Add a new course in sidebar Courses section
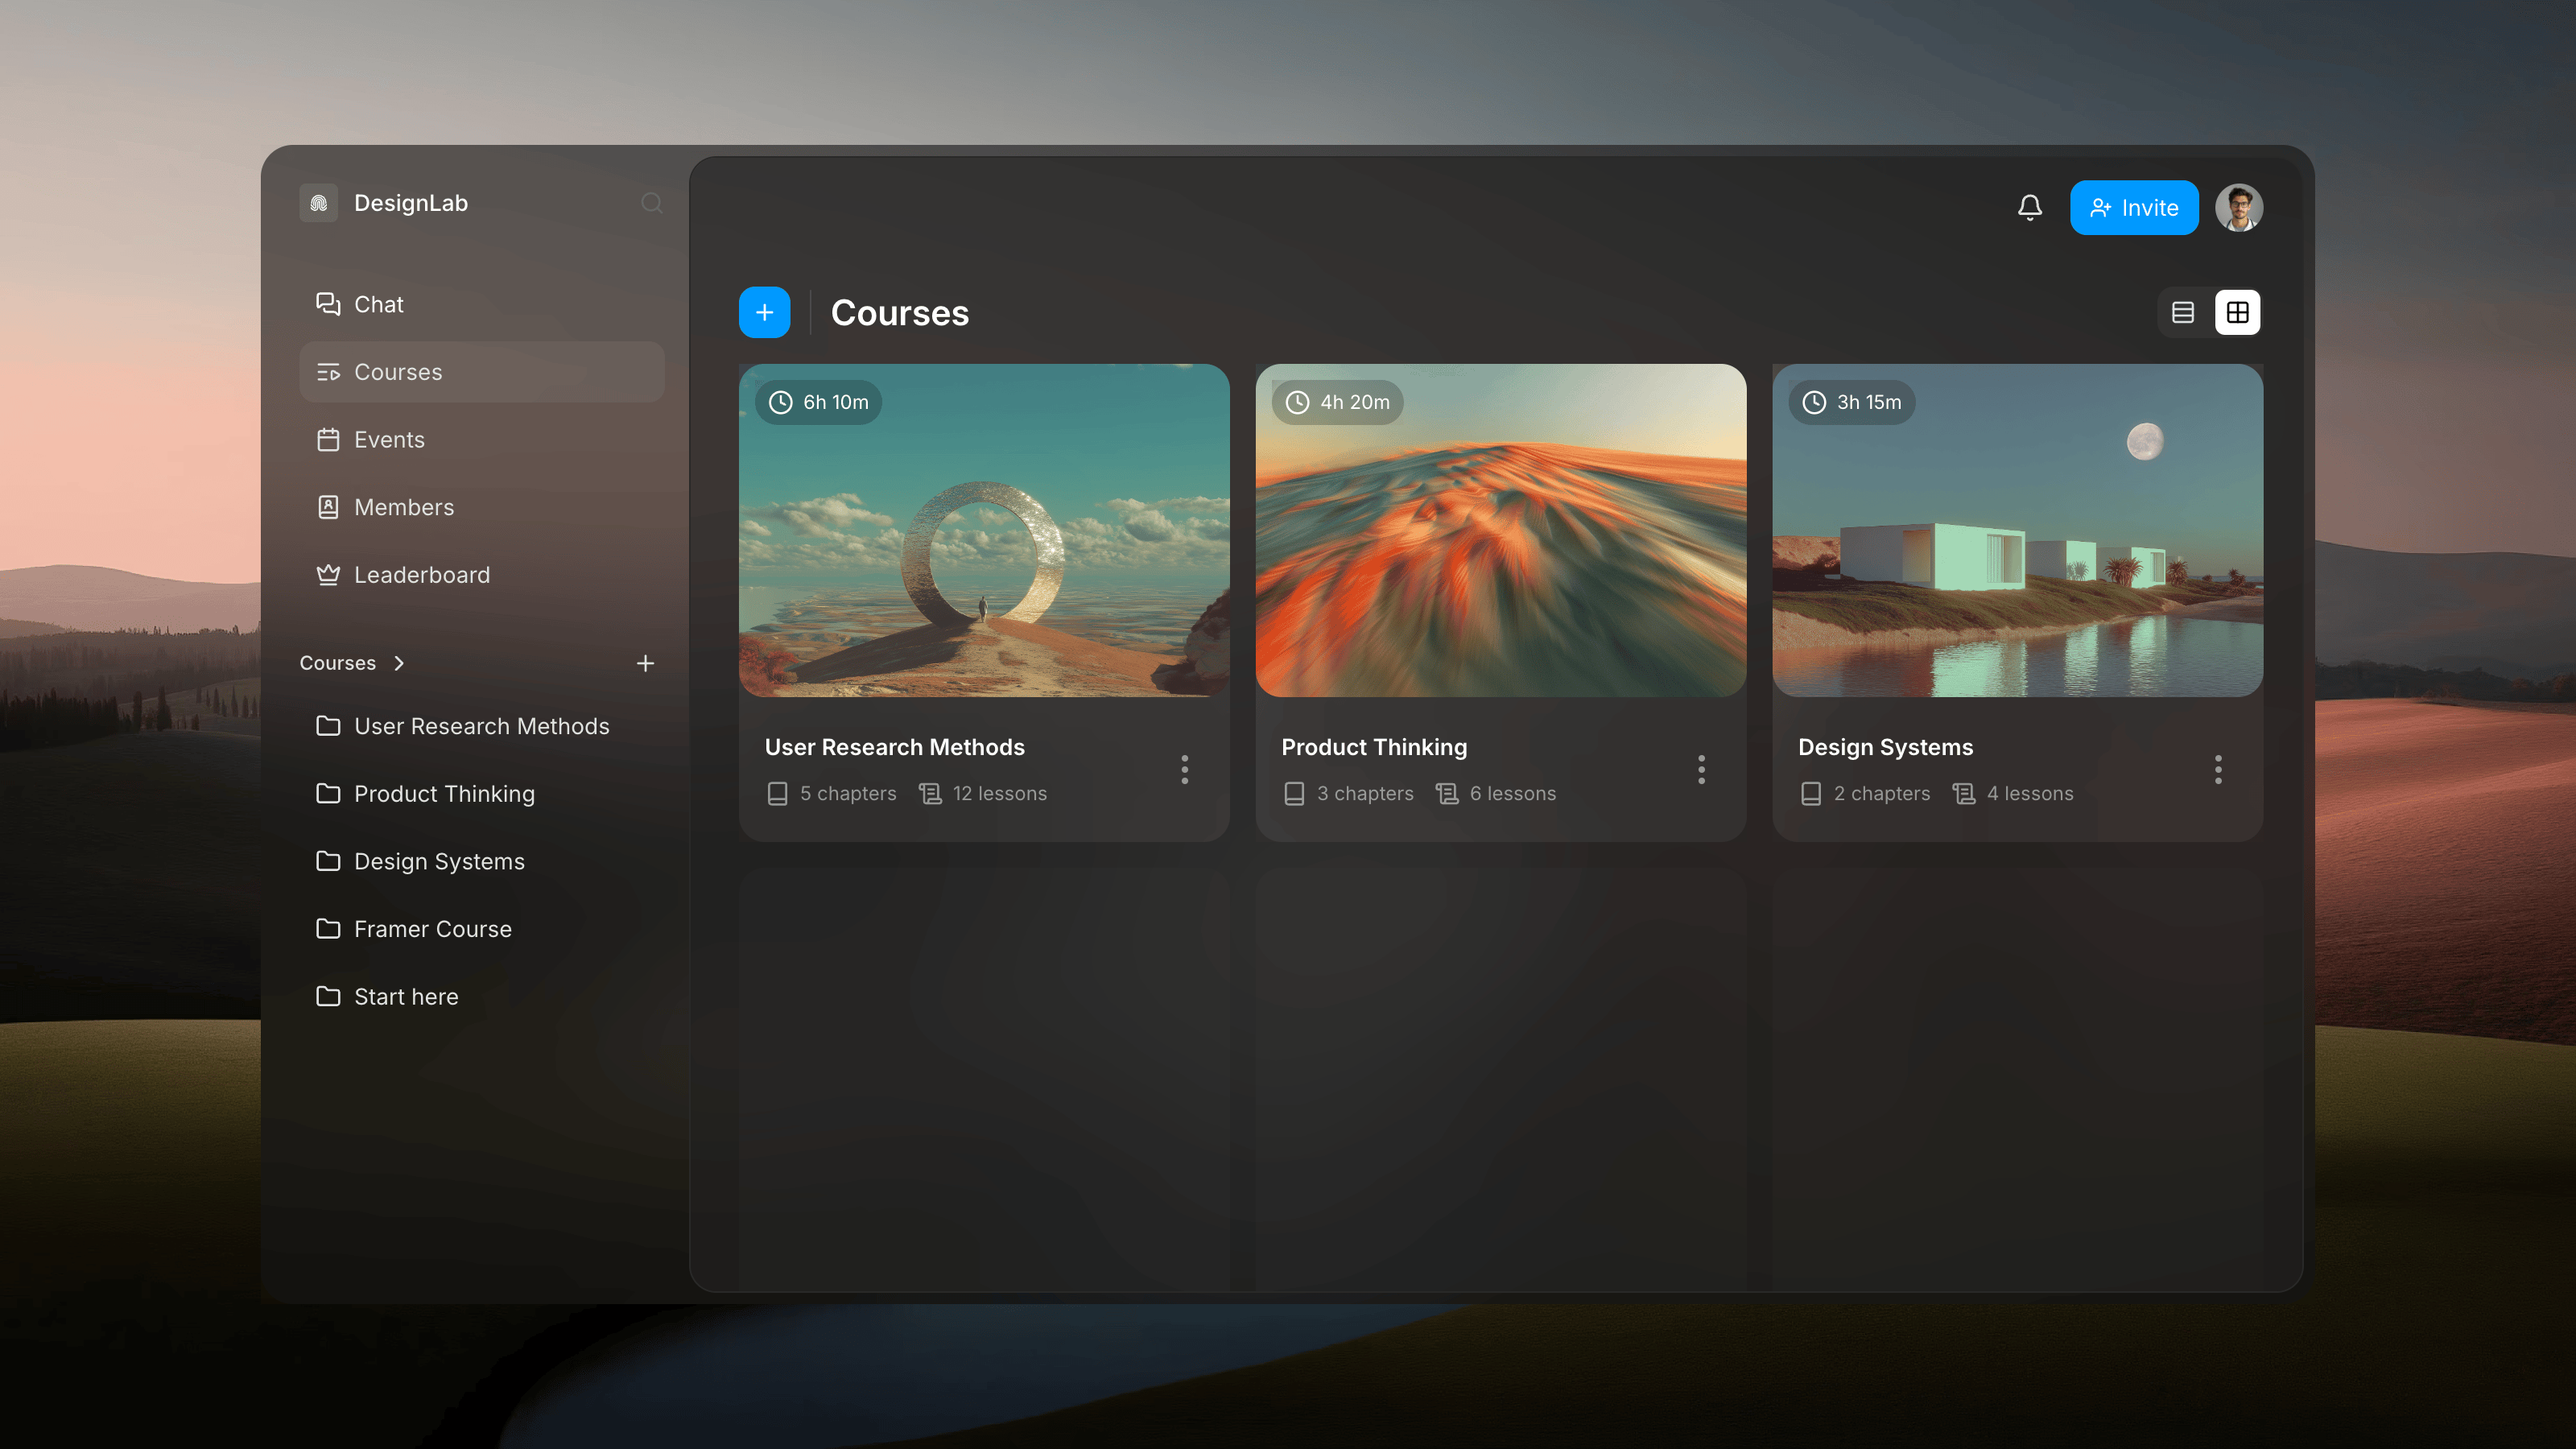 pos(645,663)
